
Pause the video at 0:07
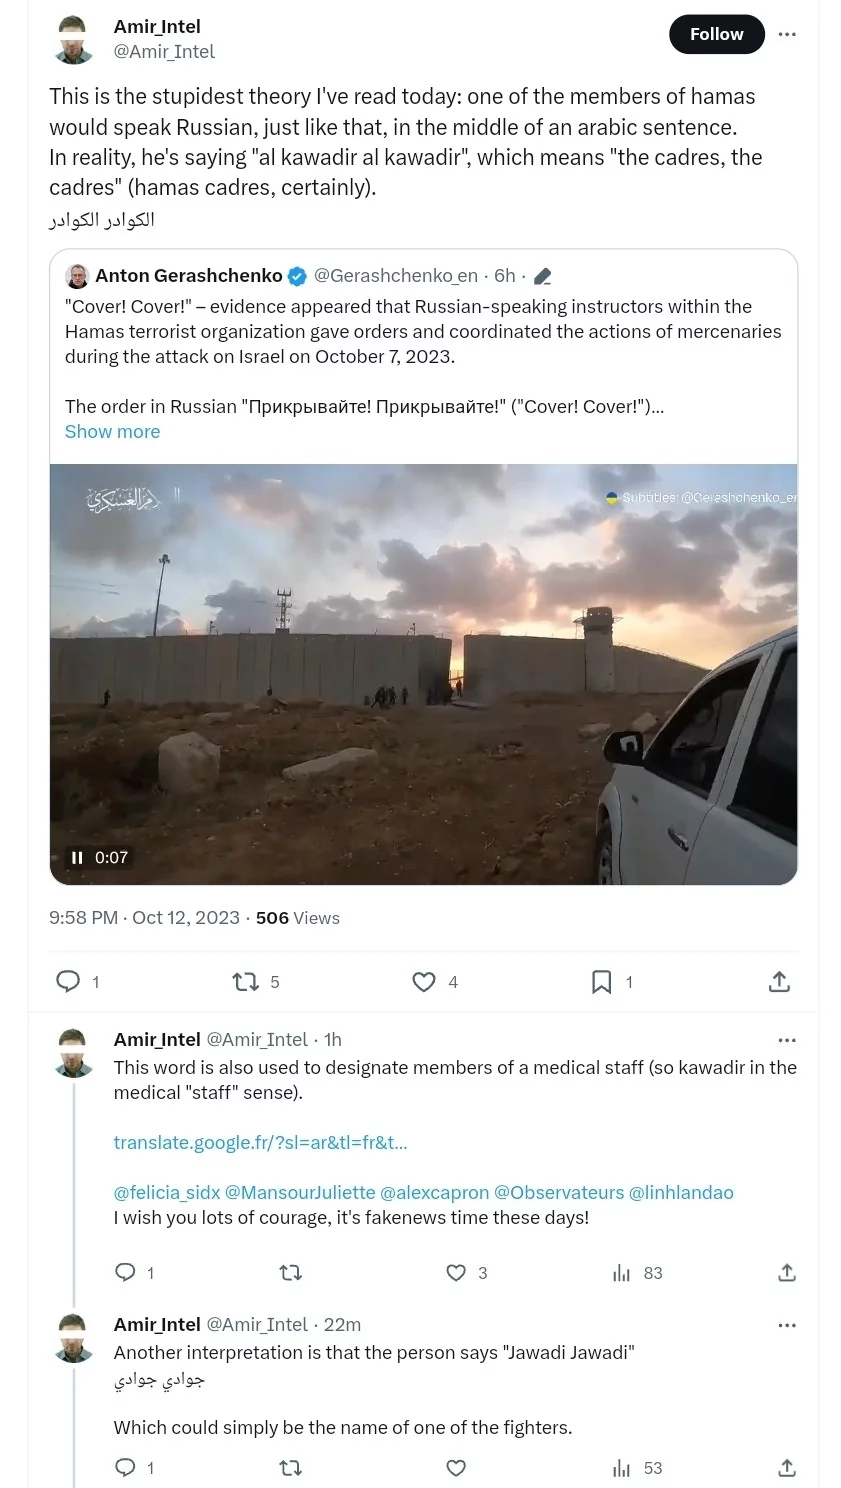(x=77, y=857)
